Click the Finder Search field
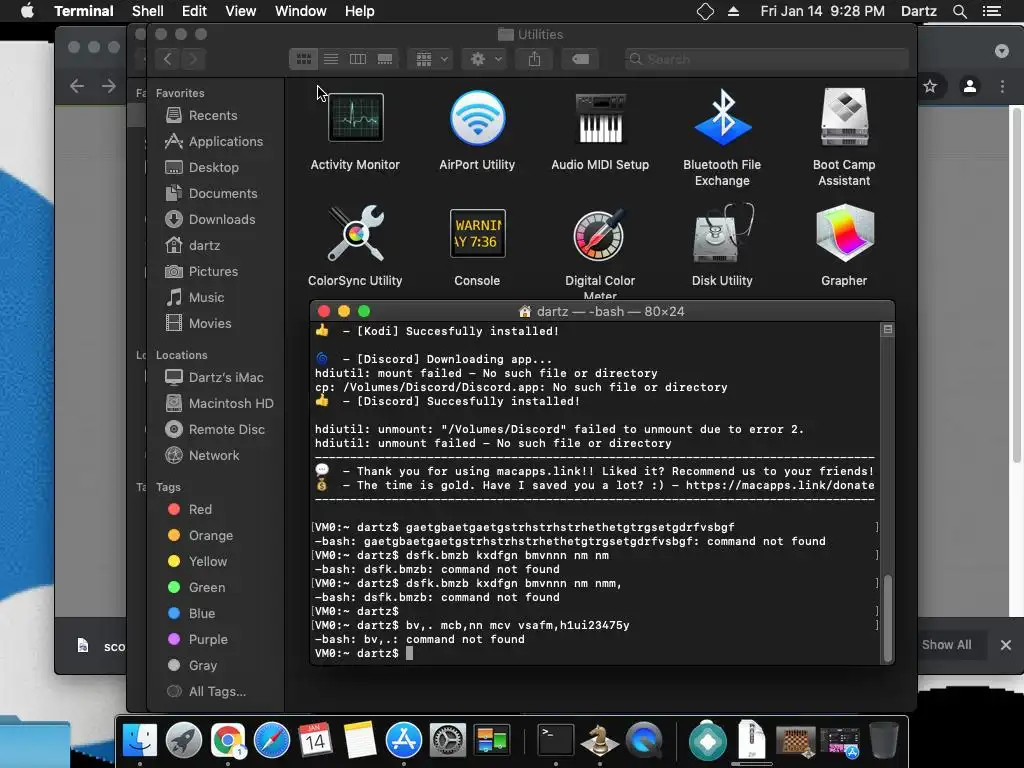 766,59
